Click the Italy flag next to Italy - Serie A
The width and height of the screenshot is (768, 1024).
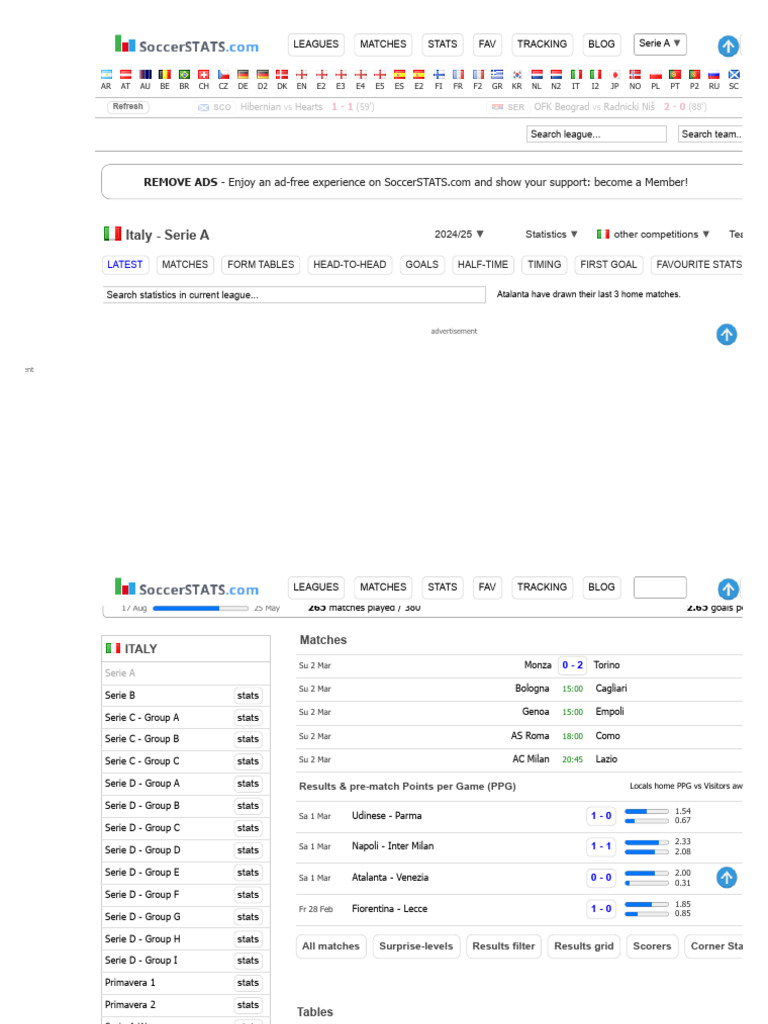tap(112, 234)
